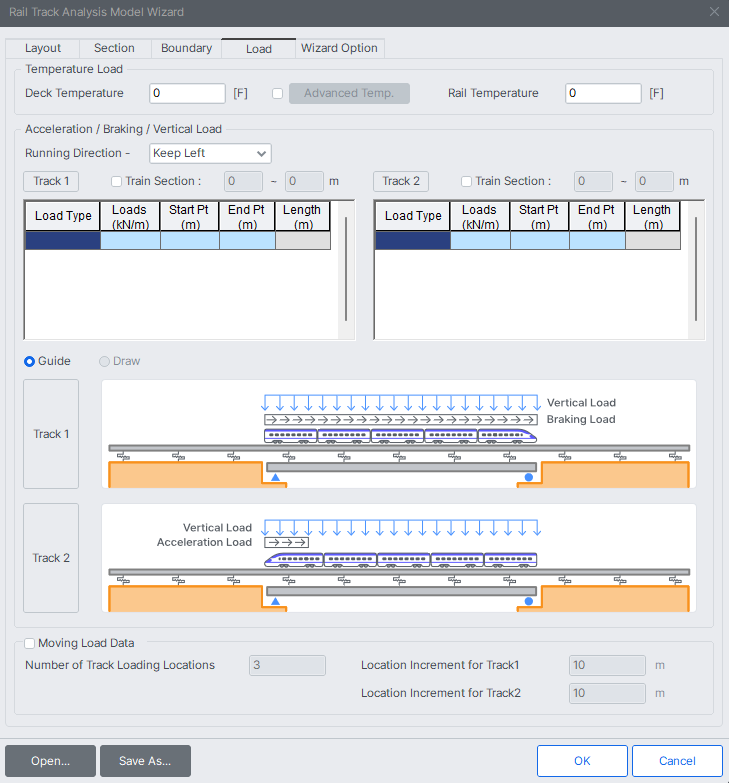
Task: Enable Train Section checkbox for Track 1
Action: point(116,181)
